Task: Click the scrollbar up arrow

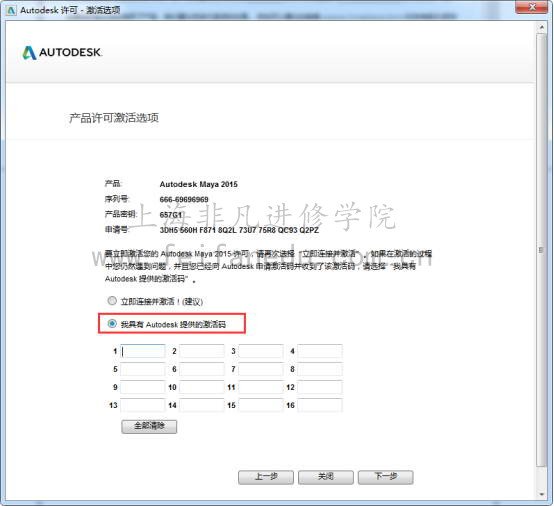Action: 541,27
